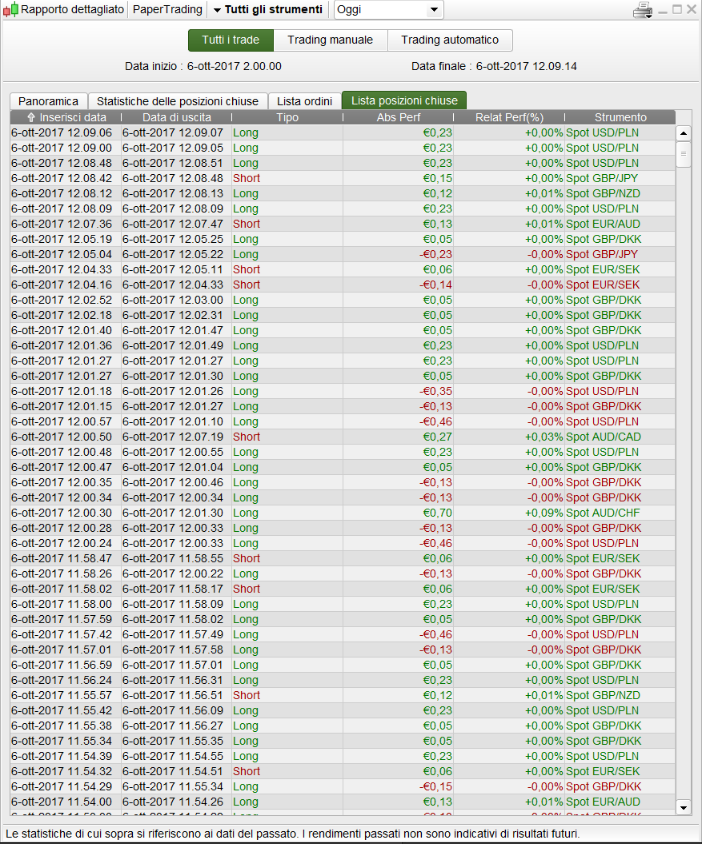This screenshot has height=844, width=702.
Task: Click the '-€0,35' loss value
Action: click(436, 391)
